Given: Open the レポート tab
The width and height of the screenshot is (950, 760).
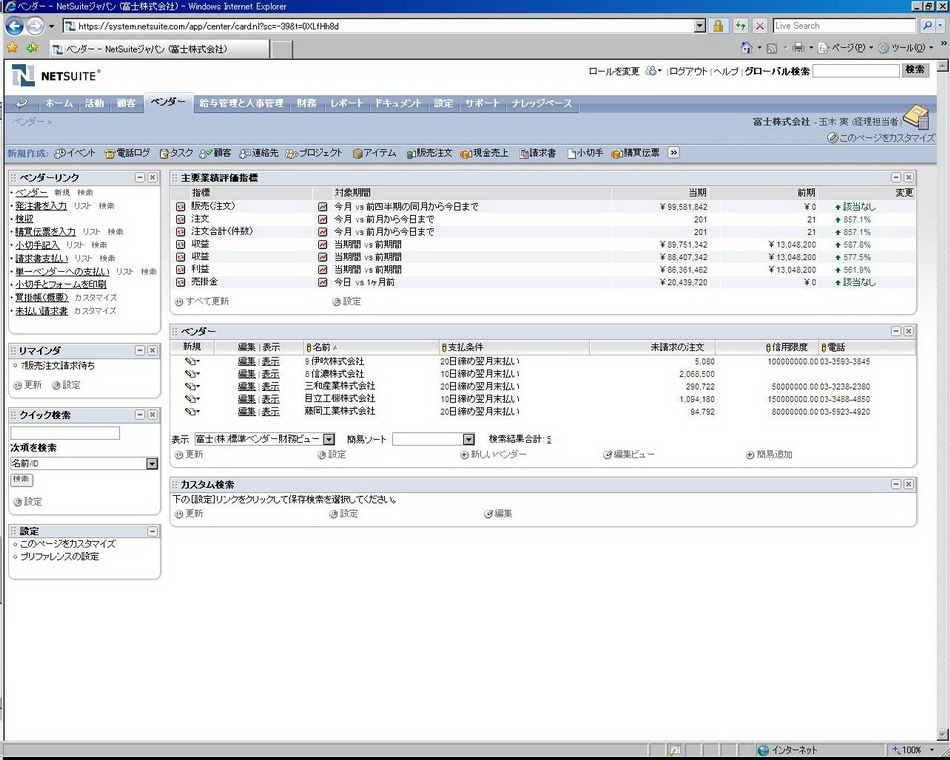Looking at the screenshot, I should 346,104.
